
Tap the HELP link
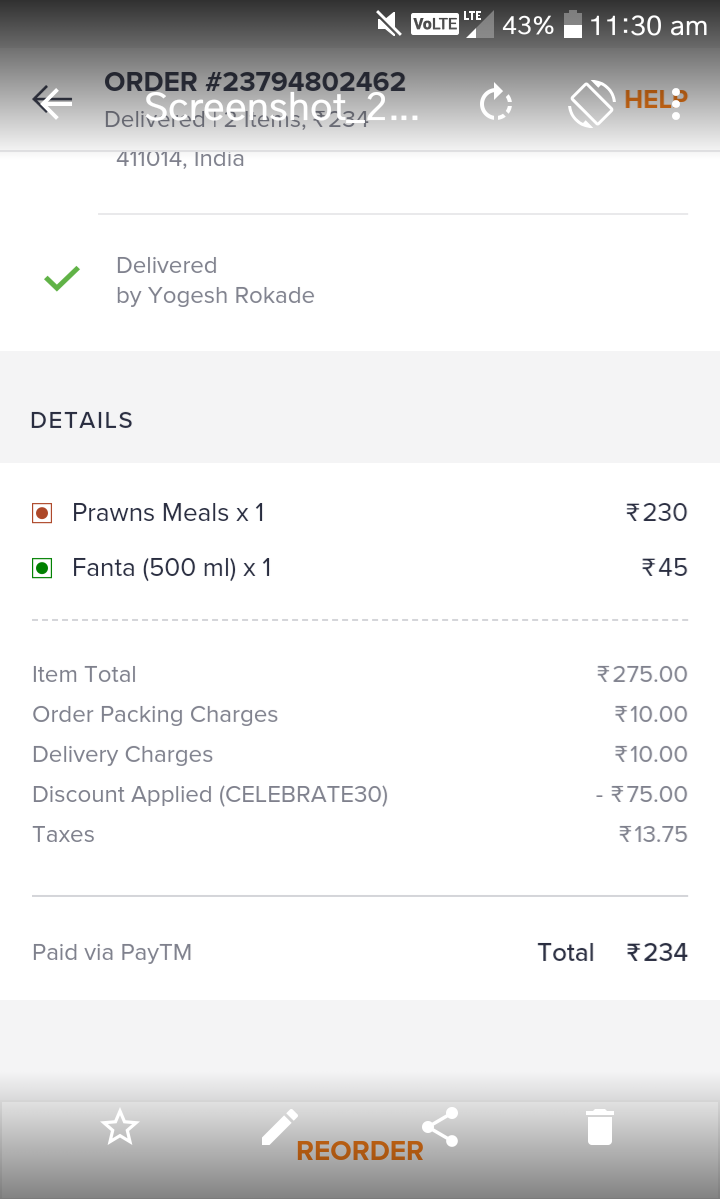646,99
